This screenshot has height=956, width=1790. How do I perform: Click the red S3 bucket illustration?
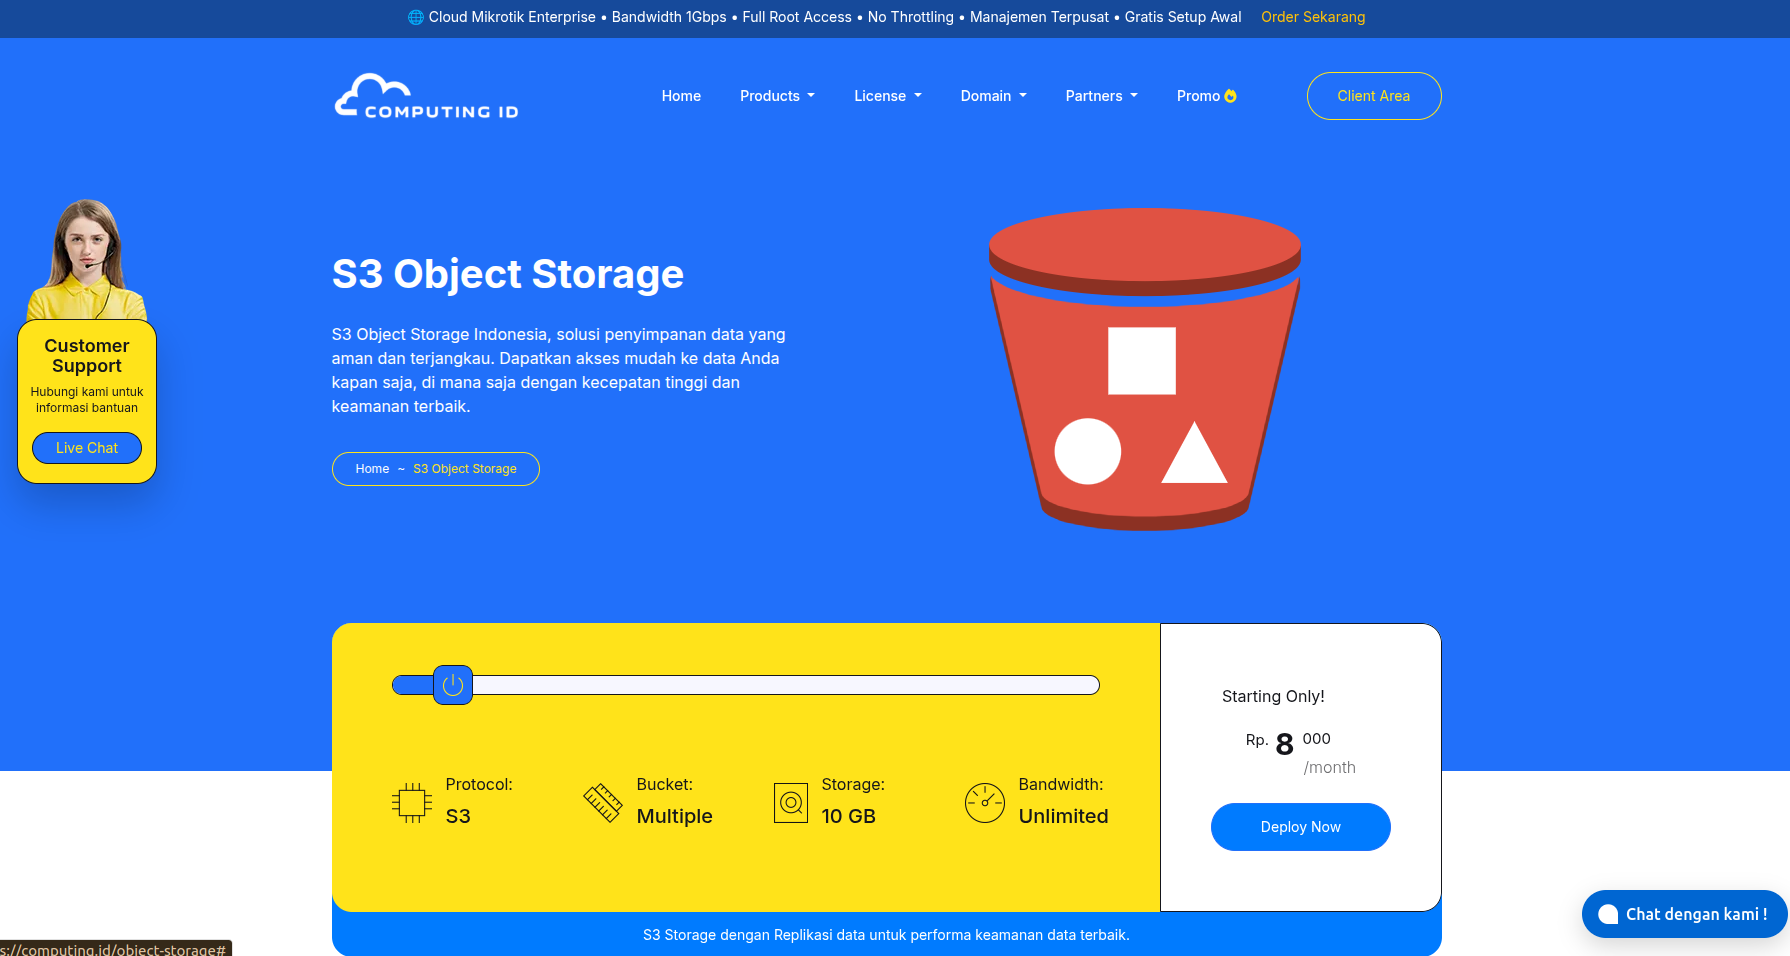coord(1144,368)
